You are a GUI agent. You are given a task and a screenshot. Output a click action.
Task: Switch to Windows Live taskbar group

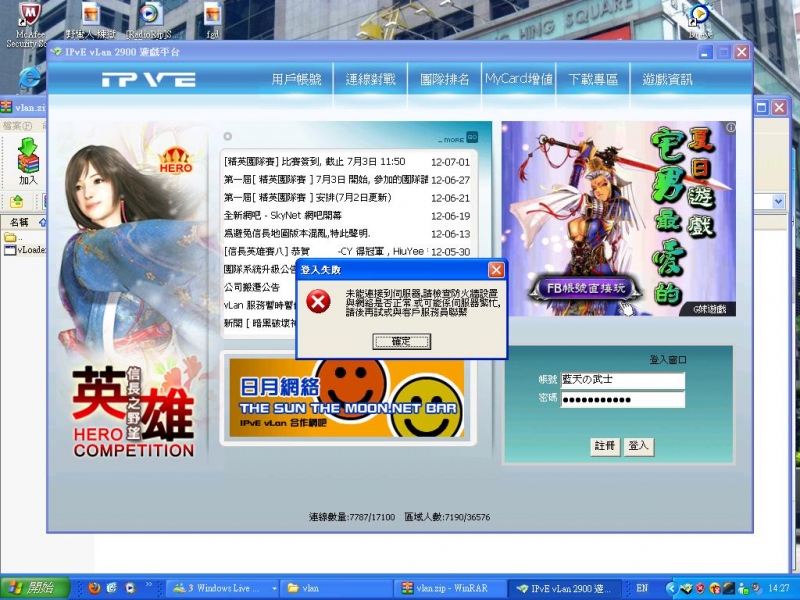coord(223,588)
